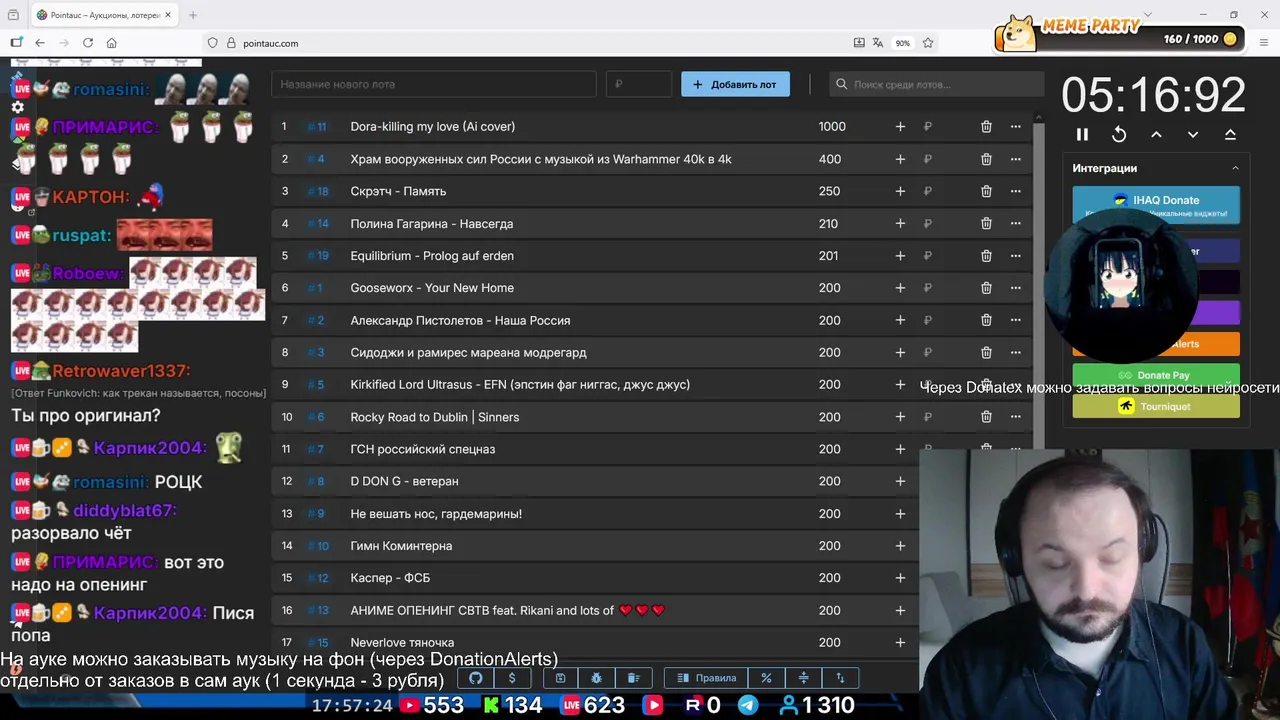Delete the Dora-killing my love lot

click(x=986, y=126)
